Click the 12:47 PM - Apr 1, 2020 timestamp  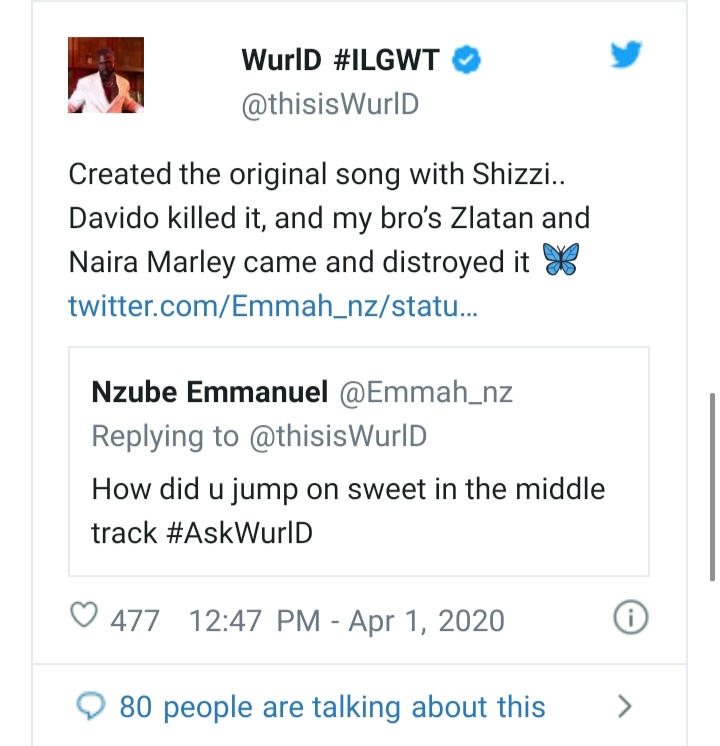(346, 620)
